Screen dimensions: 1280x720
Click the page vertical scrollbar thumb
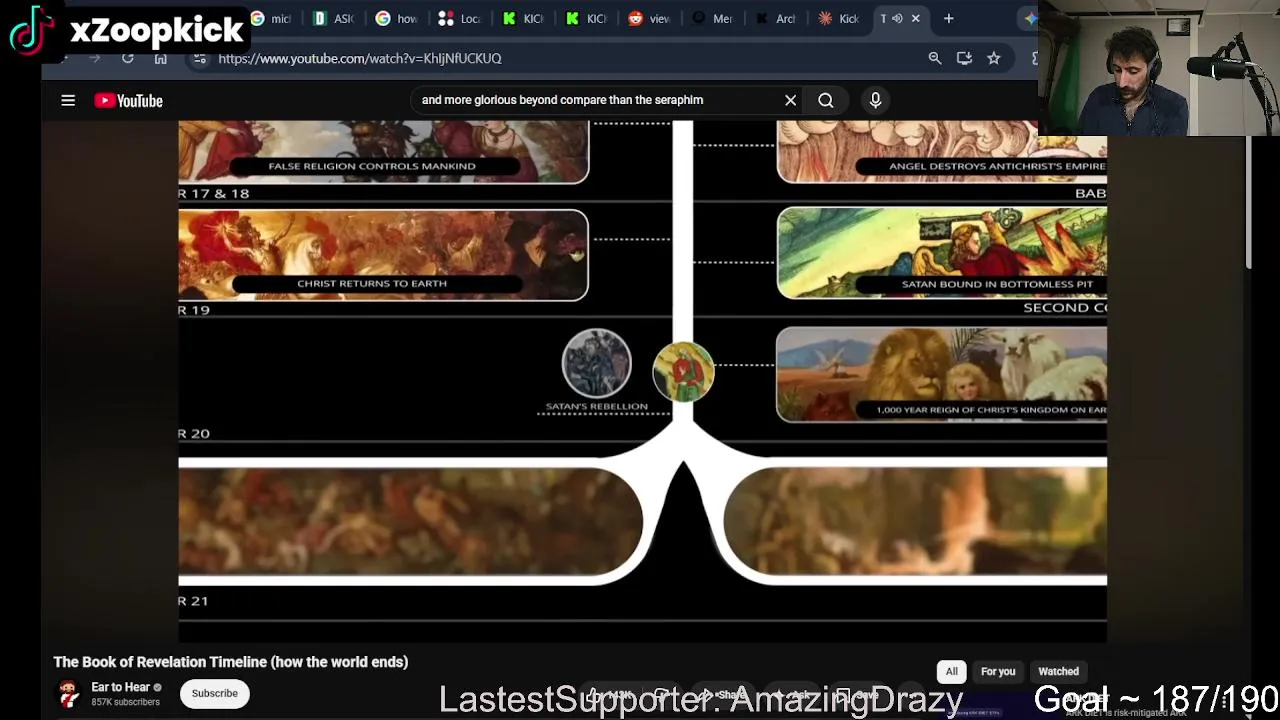click(x=1250, y=203)
